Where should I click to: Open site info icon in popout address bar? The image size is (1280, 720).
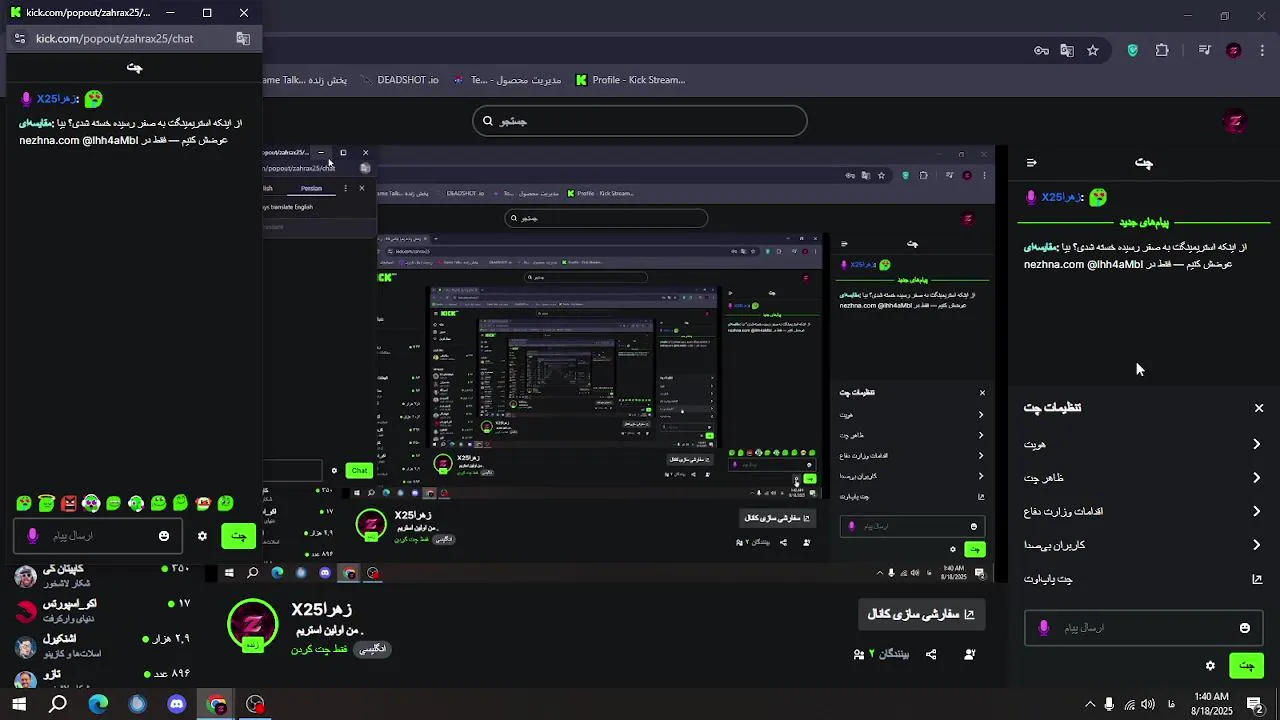[x=19, y=39]
